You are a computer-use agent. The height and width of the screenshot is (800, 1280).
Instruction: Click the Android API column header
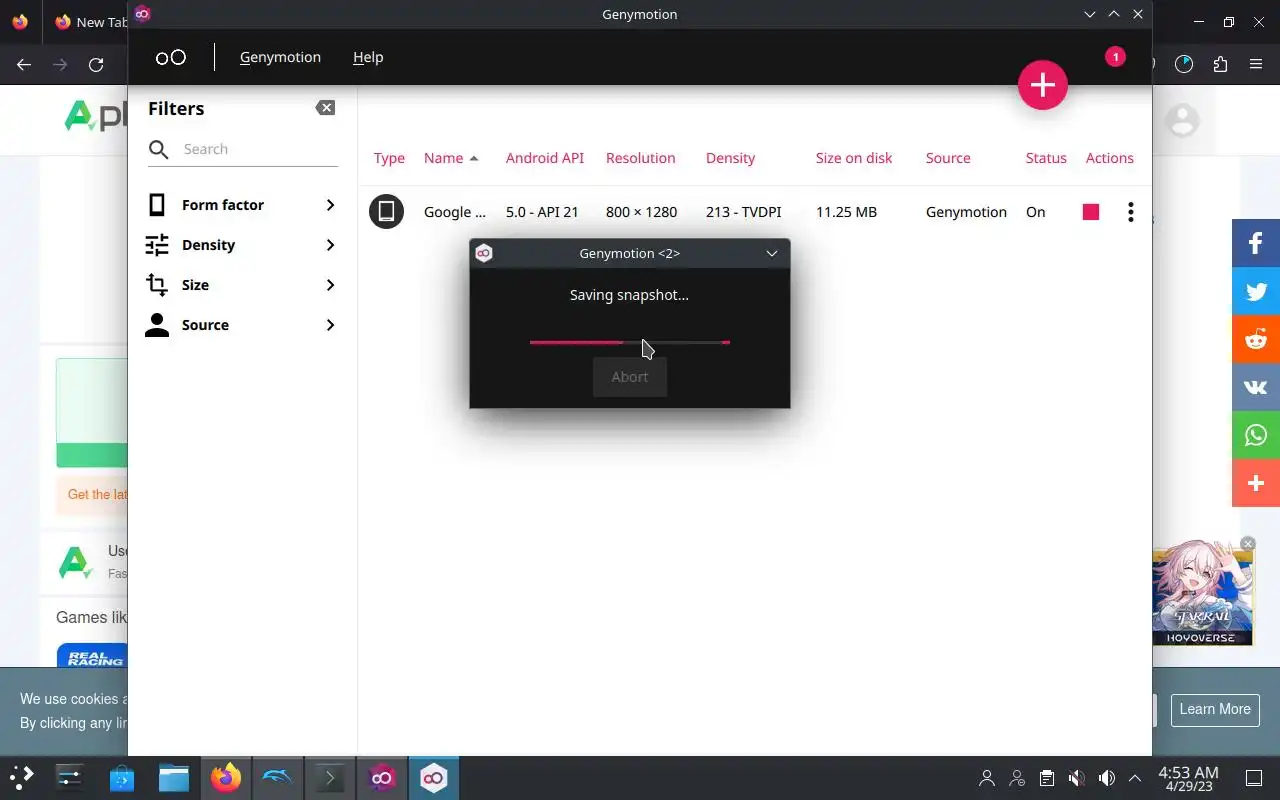pyautogui.click(x=545, y=158)
